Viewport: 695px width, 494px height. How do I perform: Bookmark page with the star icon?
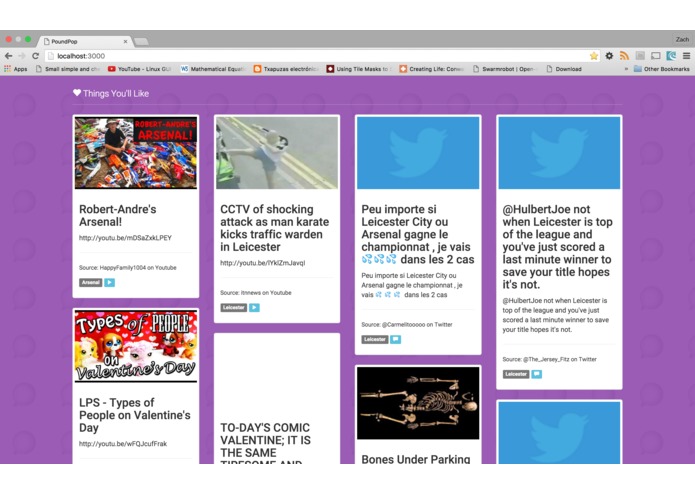[x=594, y=56]
